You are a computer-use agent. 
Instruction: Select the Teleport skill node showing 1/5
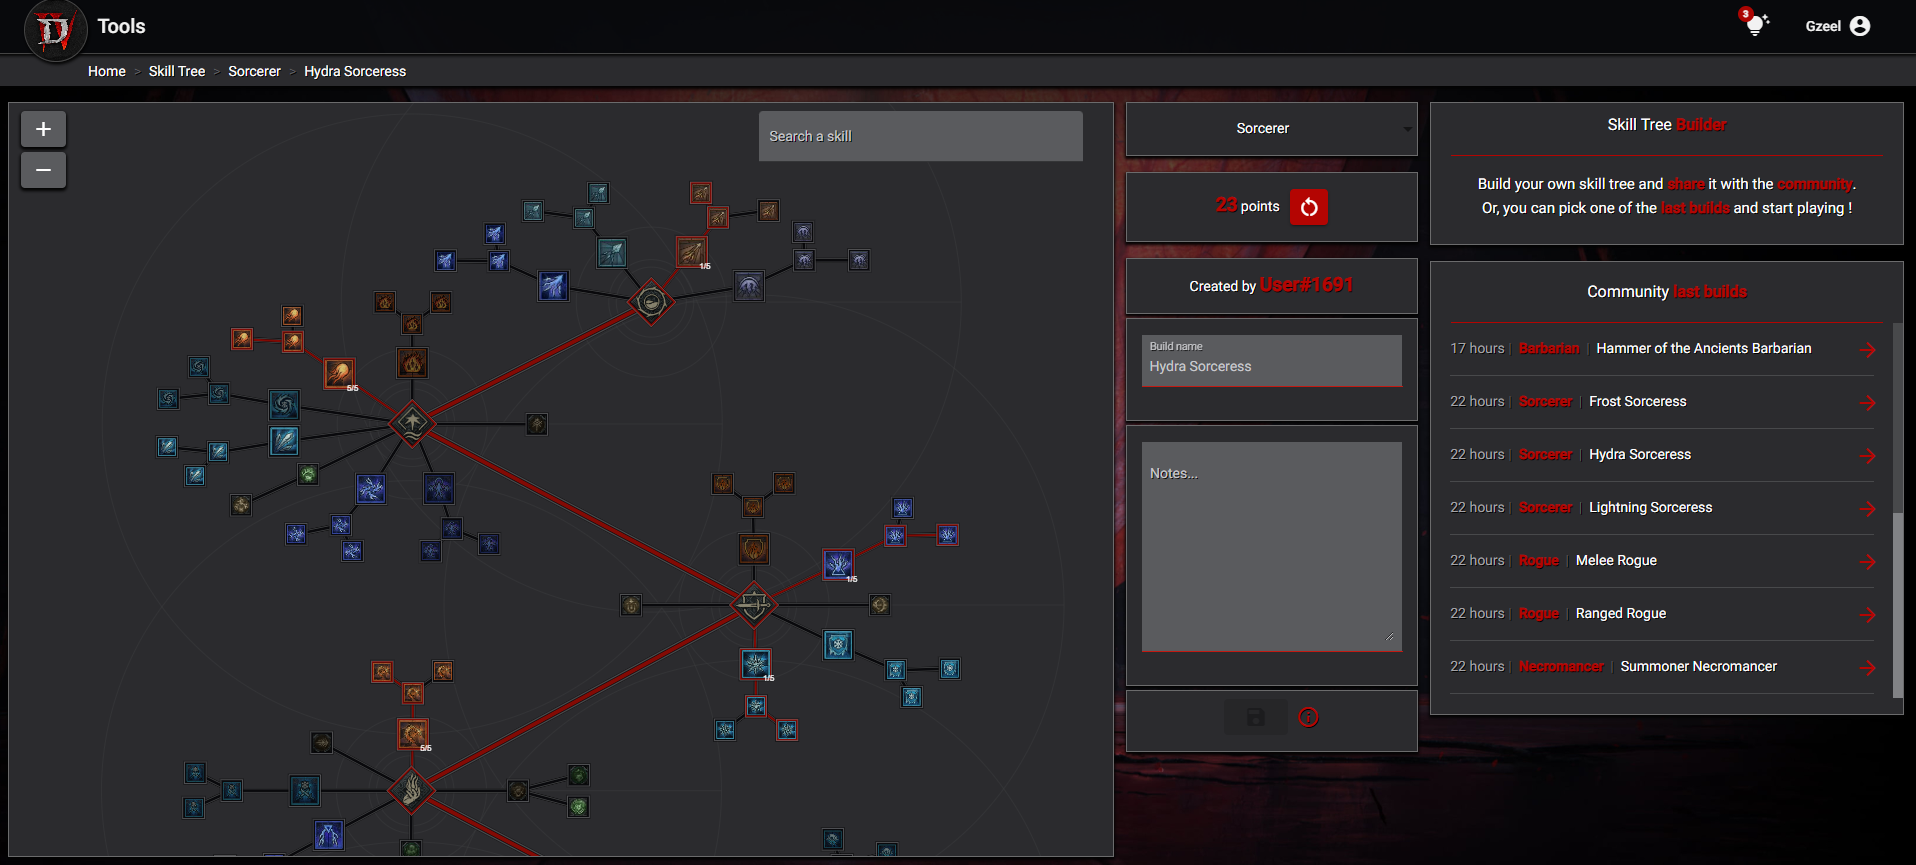click(838, 565)
